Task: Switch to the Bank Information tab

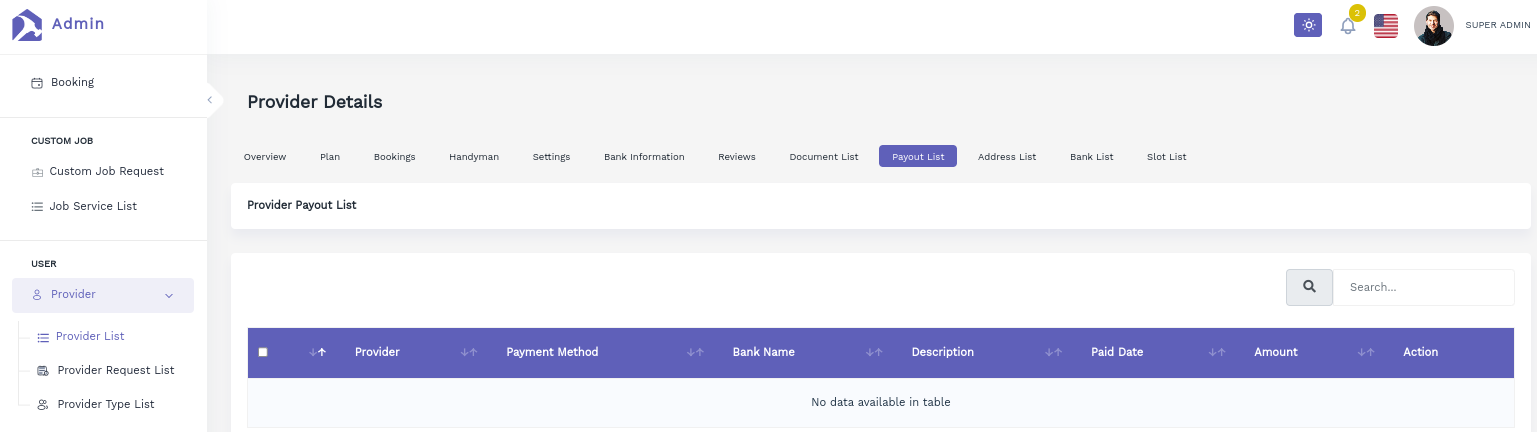Action: coord(644,157)
